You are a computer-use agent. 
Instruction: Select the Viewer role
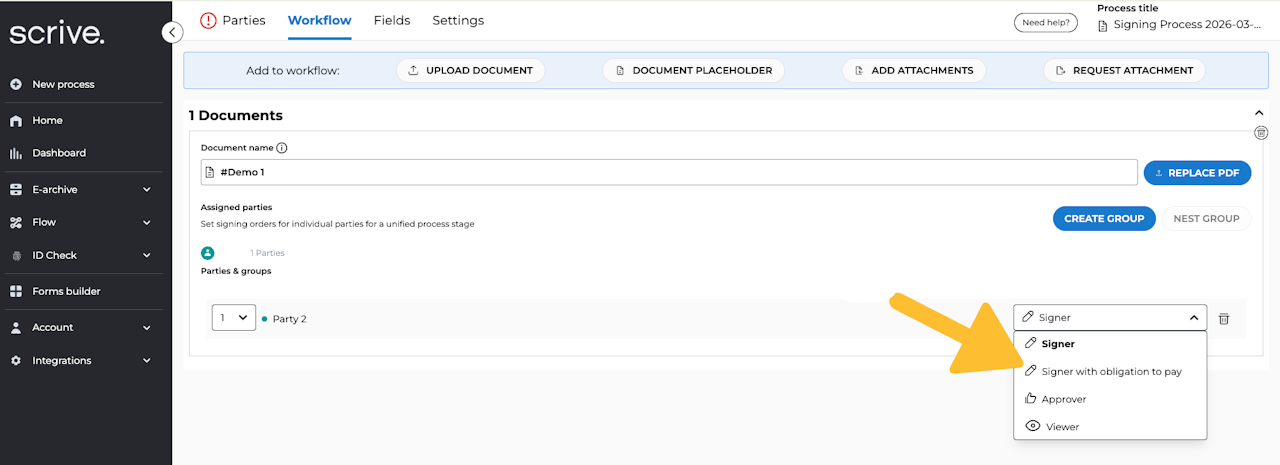pos(1110,426)
